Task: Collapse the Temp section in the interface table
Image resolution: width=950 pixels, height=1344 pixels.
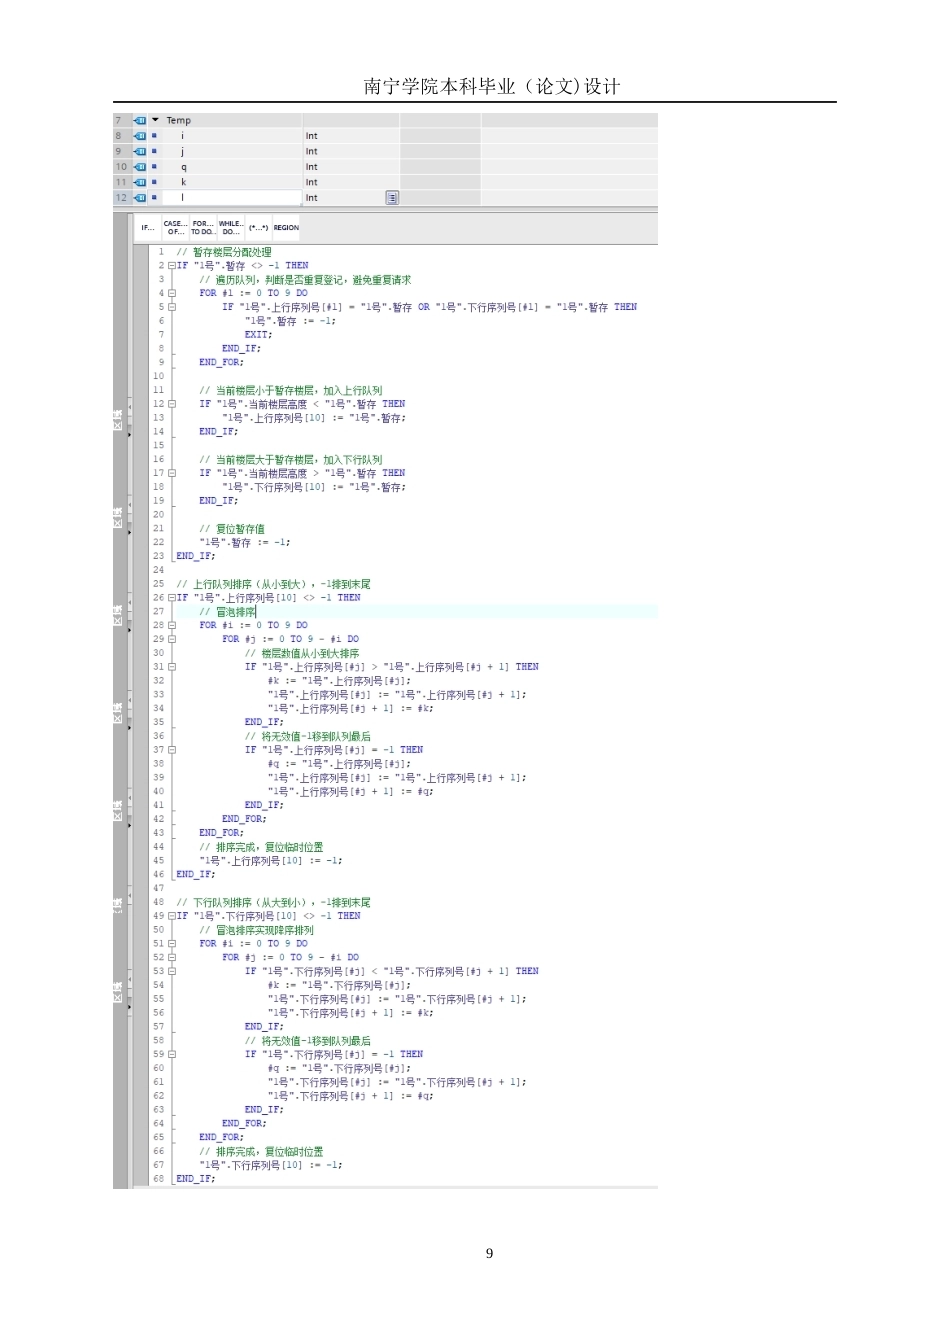Action: pyautogui.click(x=155, y=120)
